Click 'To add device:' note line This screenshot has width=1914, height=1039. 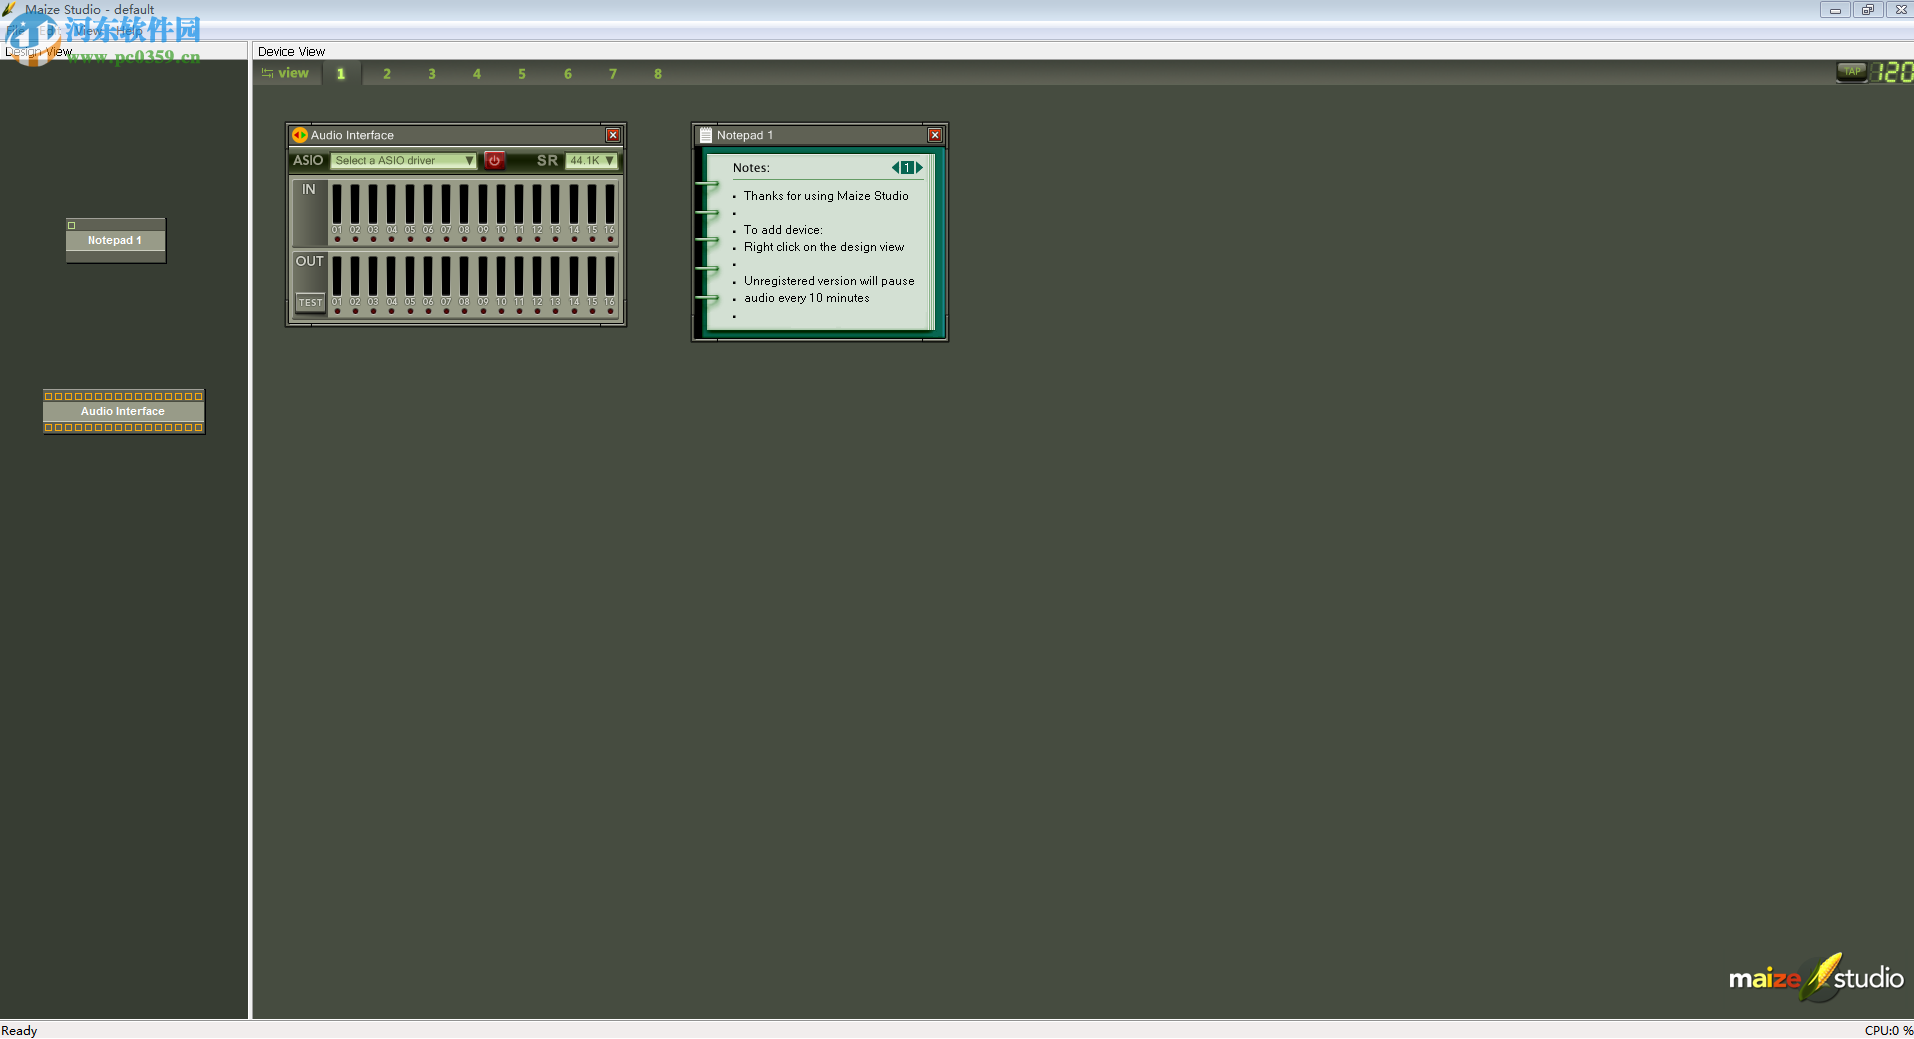[x=783, y=230]
